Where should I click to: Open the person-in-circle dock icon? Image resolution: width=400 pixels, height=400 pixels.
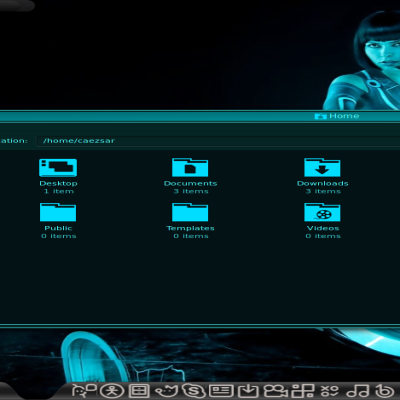click(112, 391)
